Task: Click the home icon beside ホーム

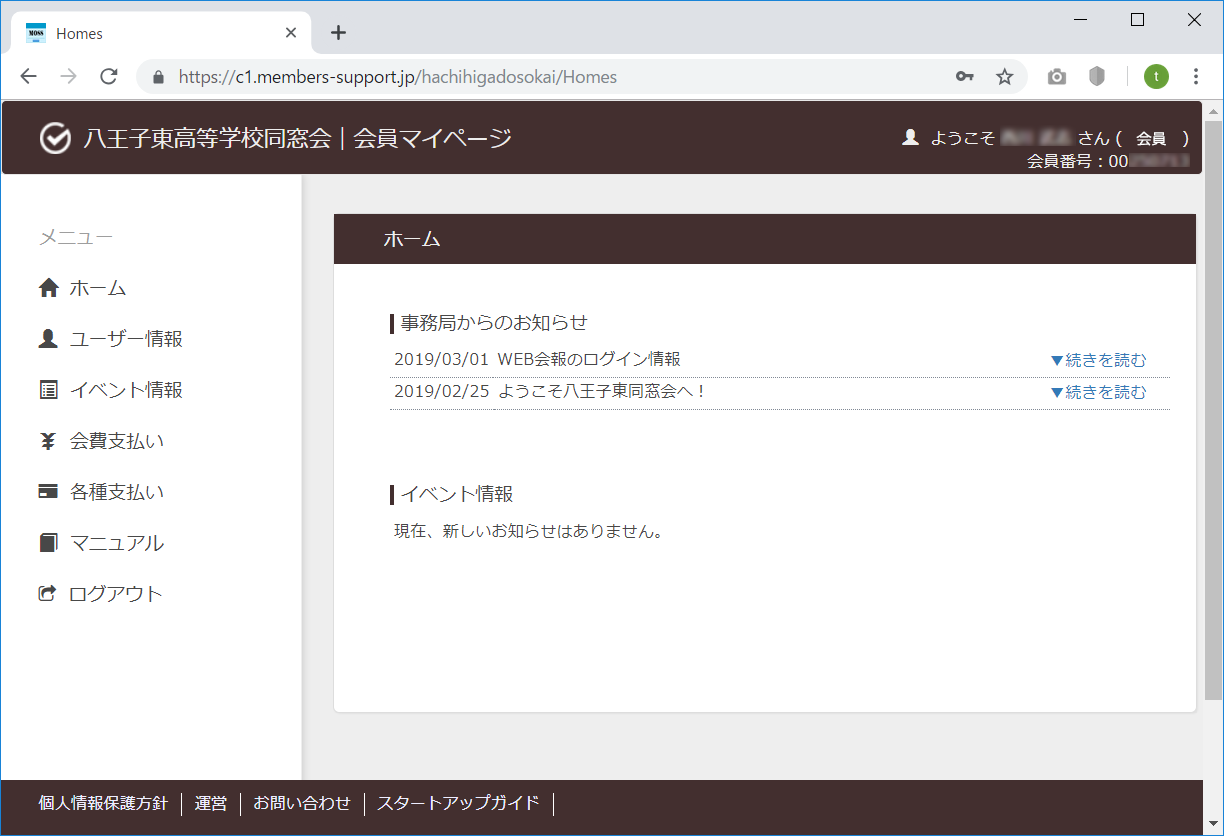Action: 48,289
